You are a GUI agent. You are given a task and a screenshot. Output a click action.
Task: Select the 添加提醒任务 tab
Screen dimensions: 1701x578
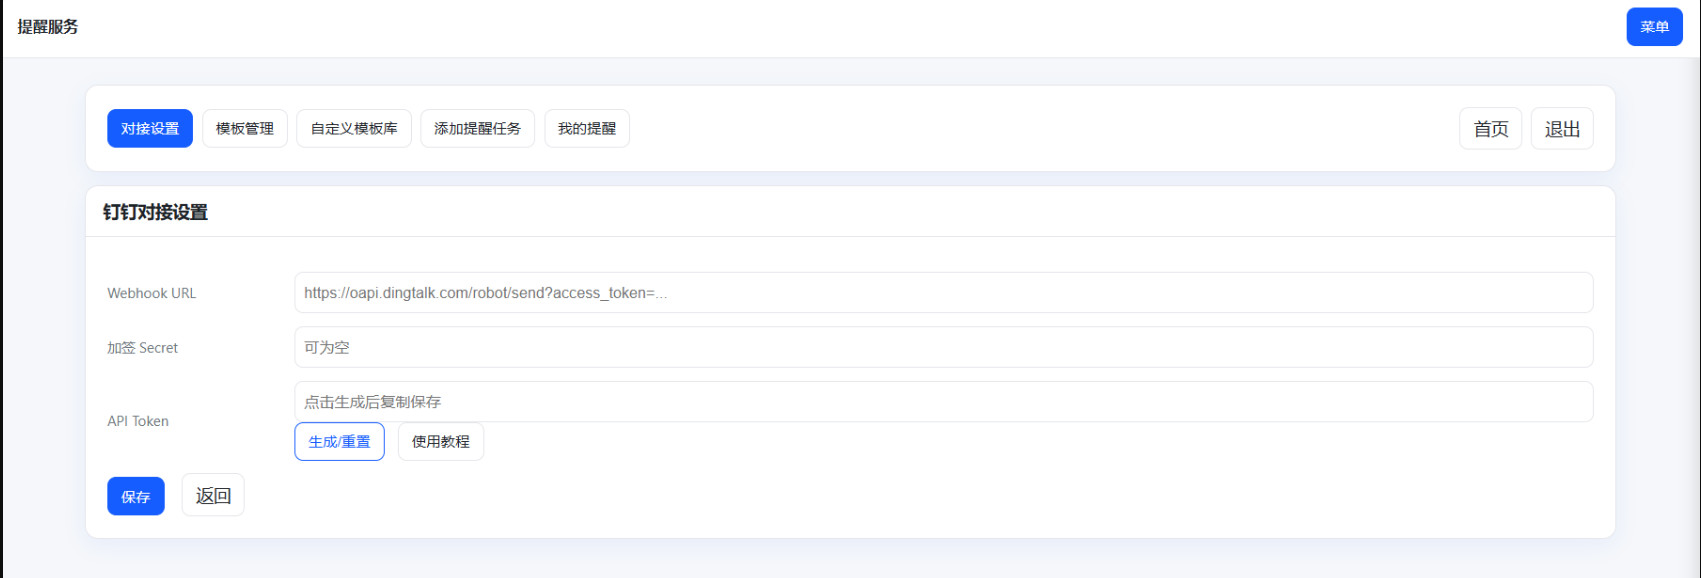(477, 129)
